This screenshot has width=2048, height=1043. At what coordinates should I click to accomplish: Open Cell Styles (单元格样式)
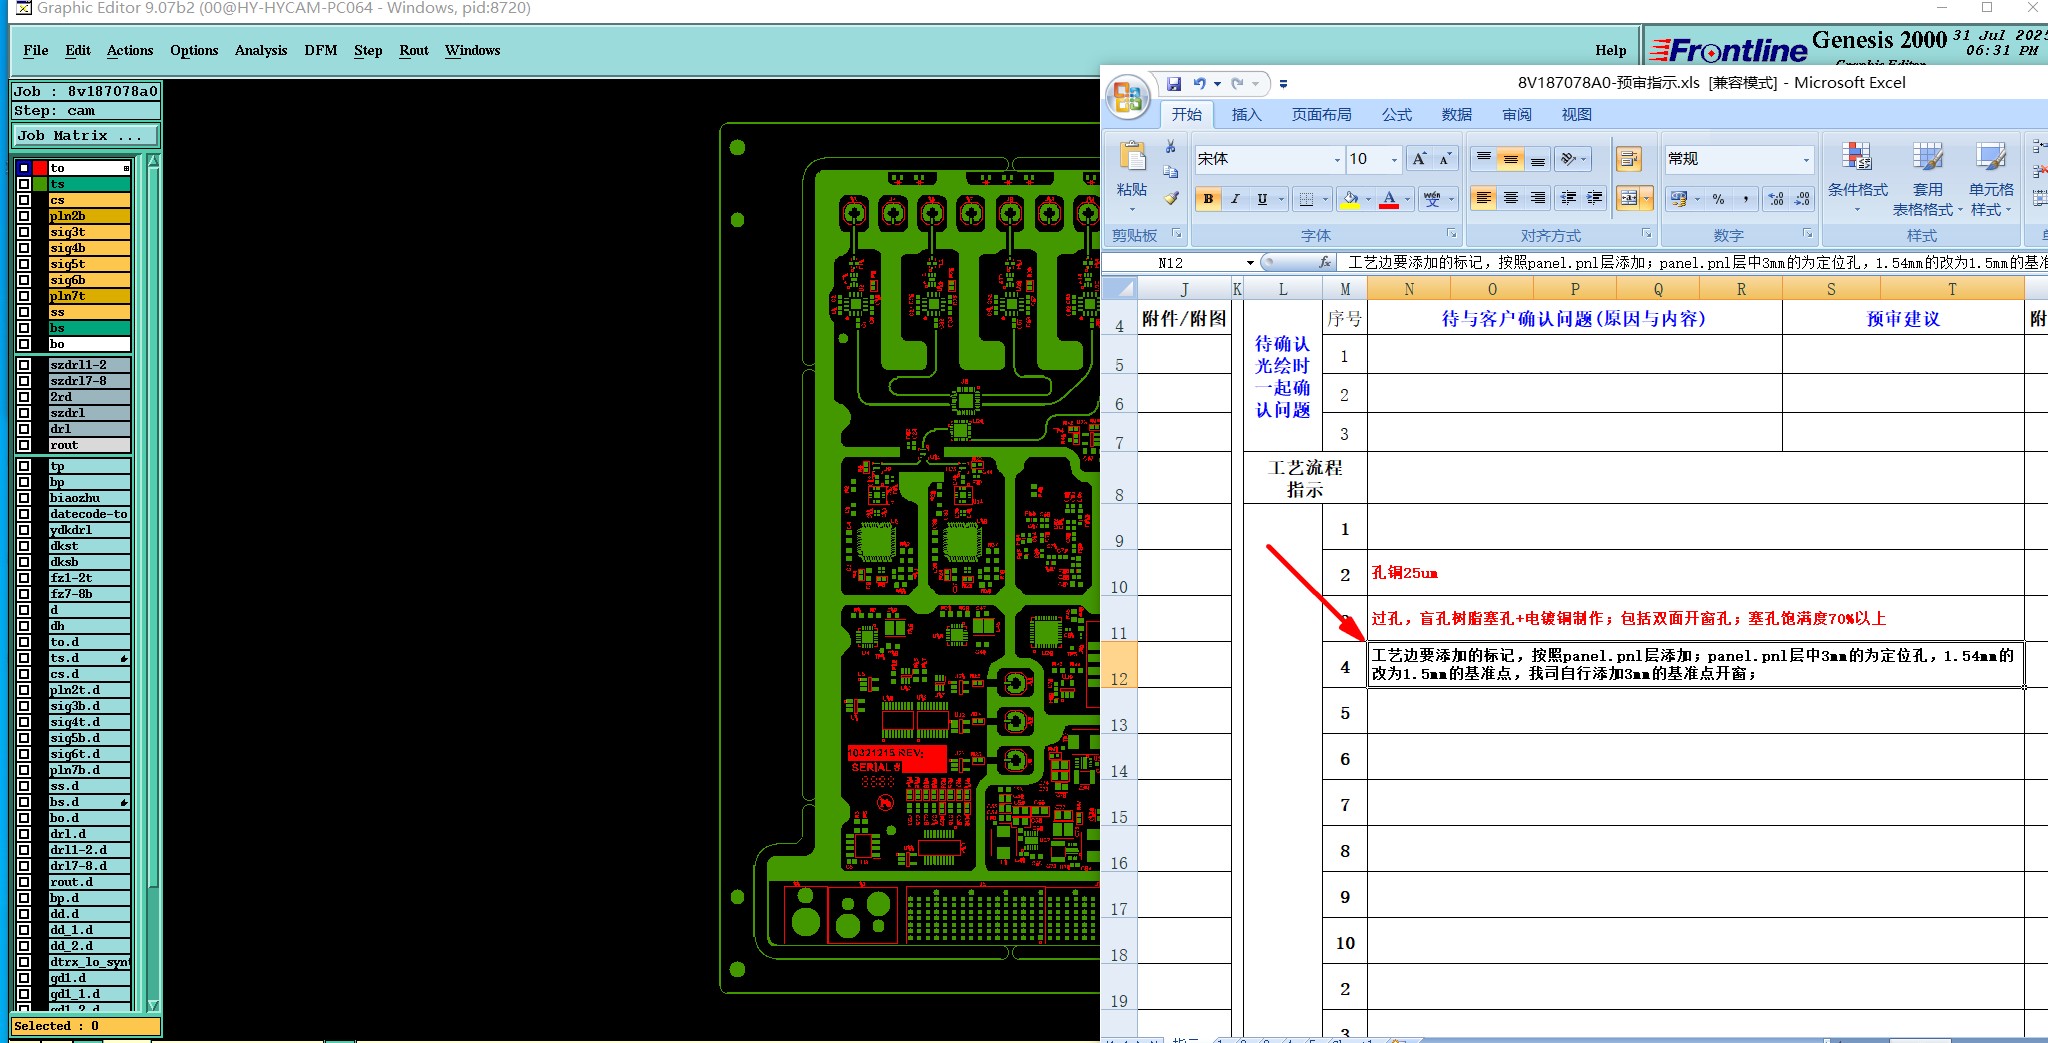1991,178
